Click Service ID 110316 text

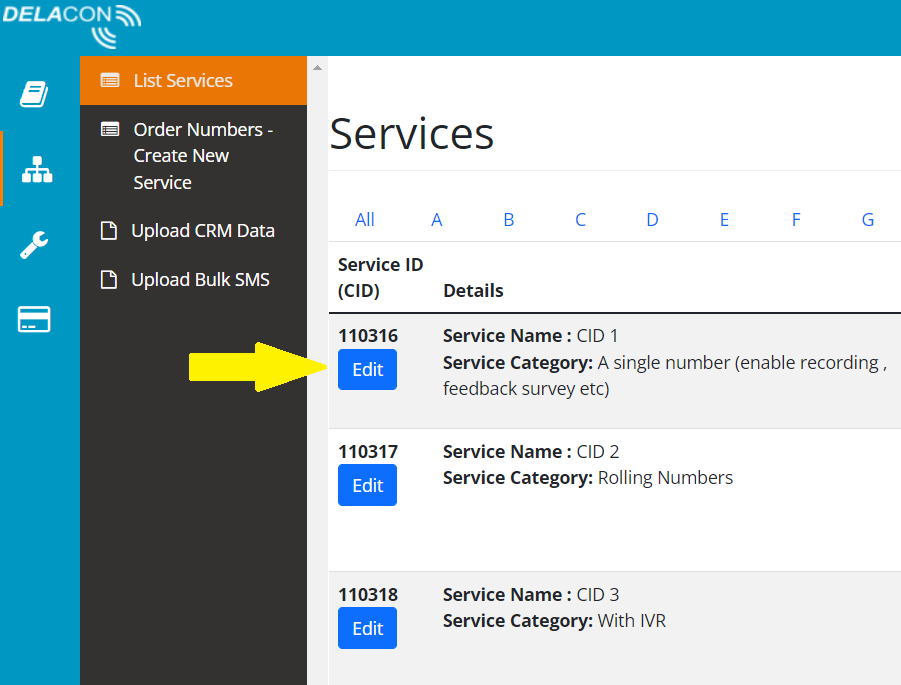[x=368, y=336]
